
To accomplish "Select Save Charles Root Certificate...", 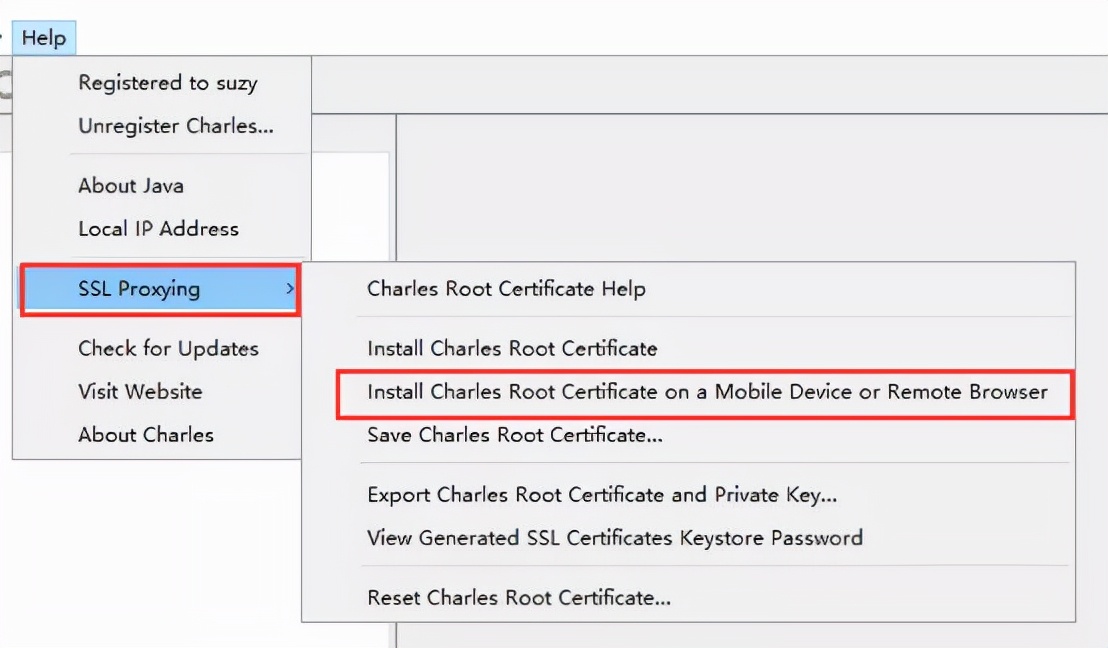I will coord(688,435).
